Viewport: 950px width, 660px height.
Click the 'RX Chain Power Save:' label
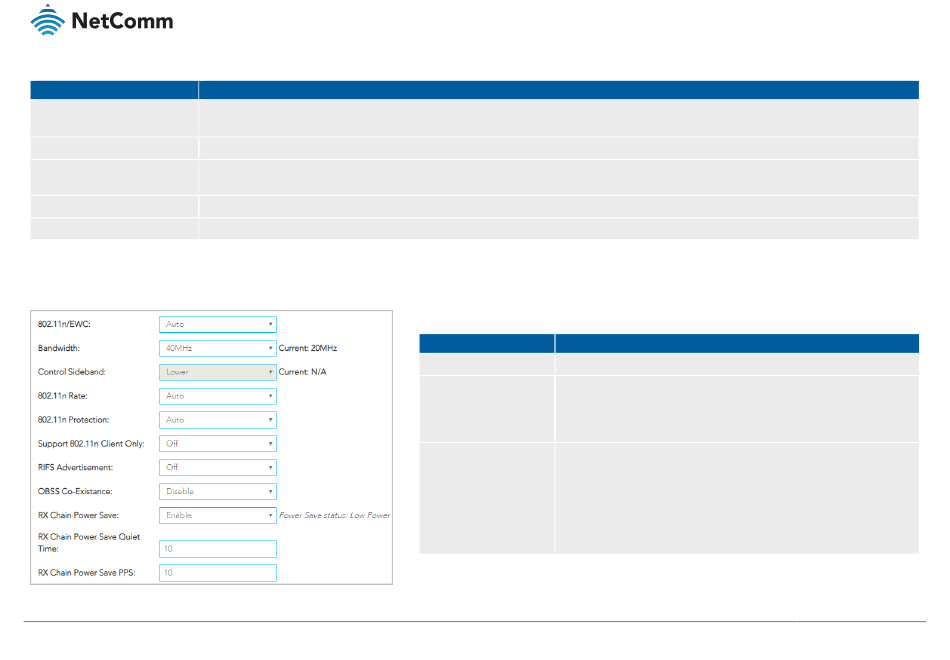tap(78, 515)
